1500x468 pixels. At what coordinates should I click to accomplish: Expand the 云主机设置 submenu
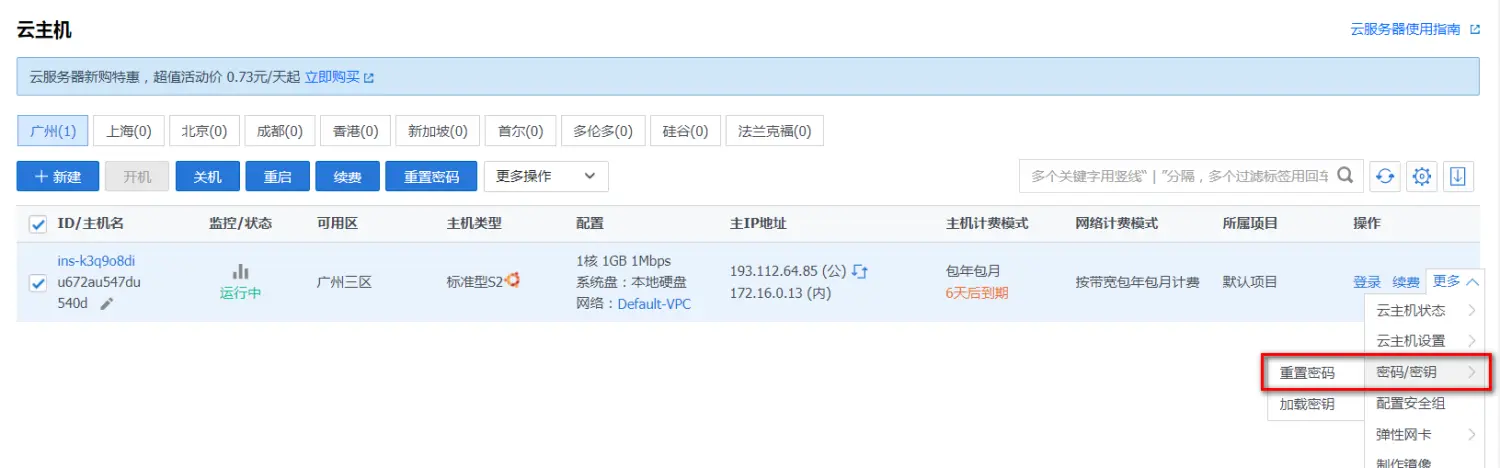pyautogui.click(x=1471, y=341)
